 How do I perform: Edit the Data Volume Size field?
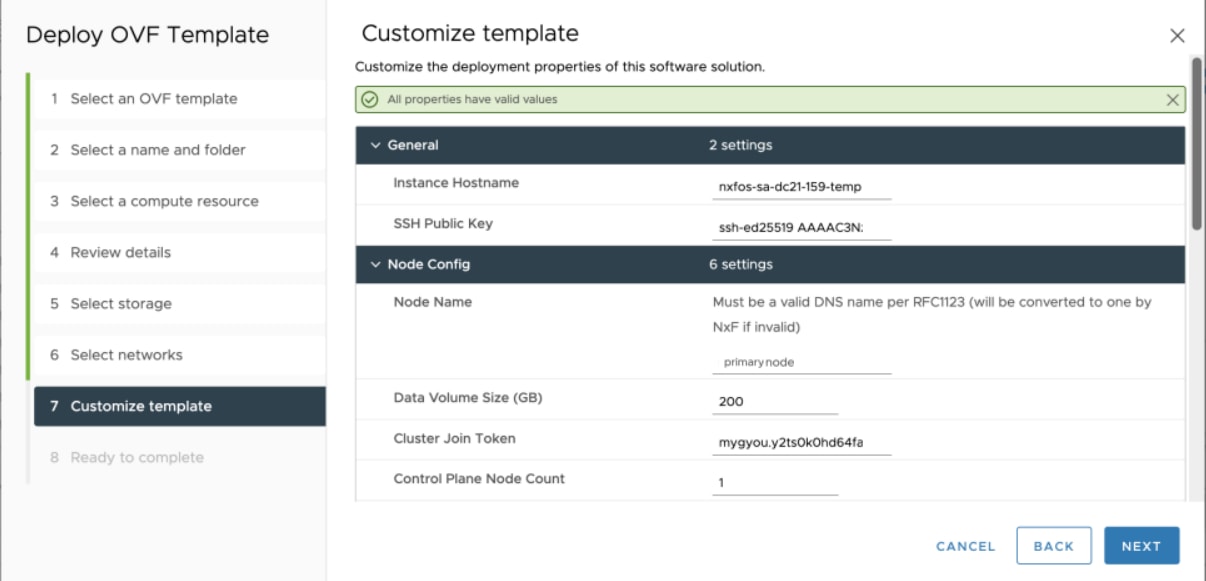tap(775, 402)
